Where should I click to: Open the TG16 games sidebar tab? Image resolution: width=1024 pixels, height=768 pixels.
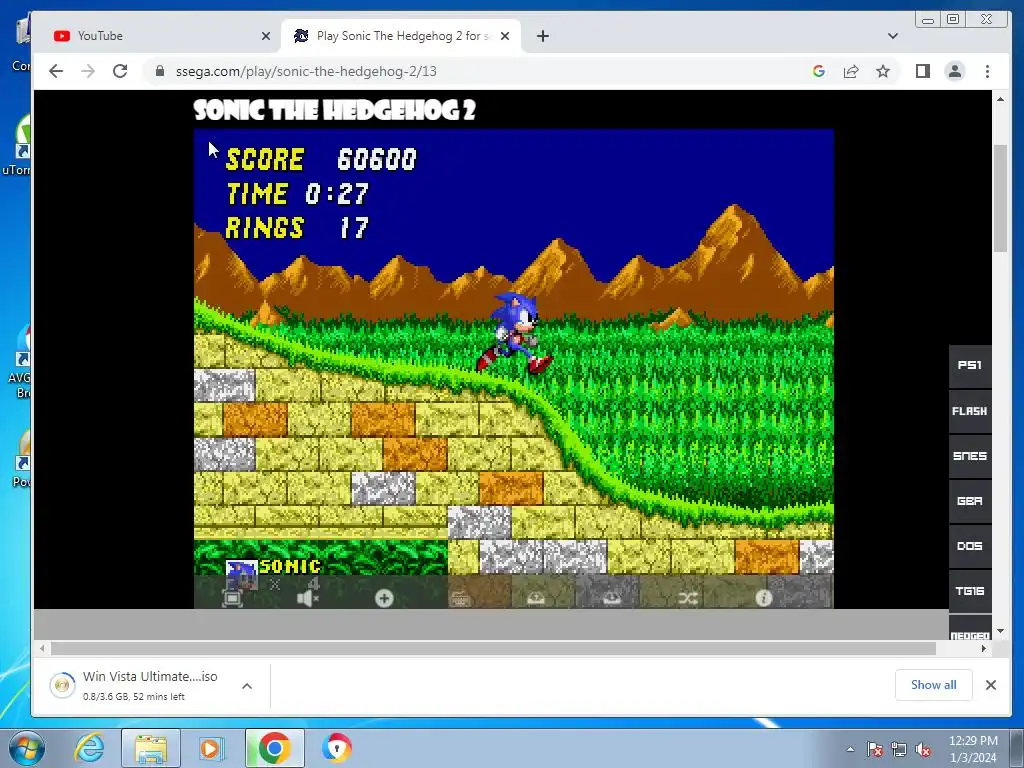coord(970,591)
